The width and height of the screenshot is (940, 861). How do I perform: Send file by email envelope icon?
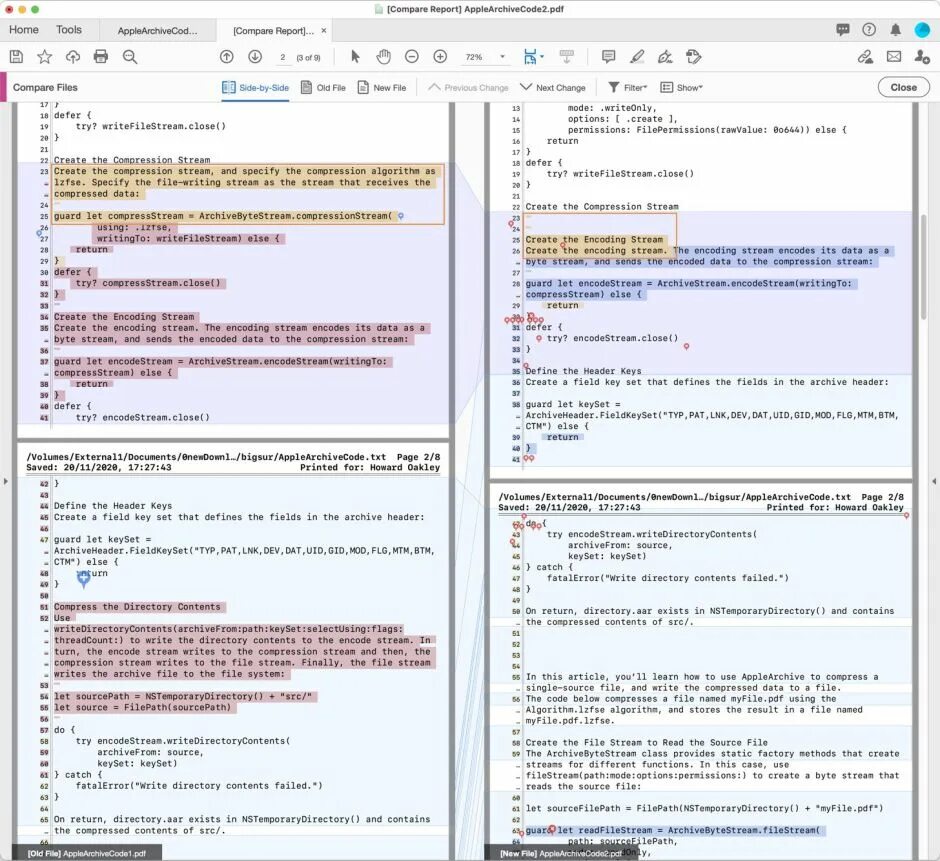[894, 57]
